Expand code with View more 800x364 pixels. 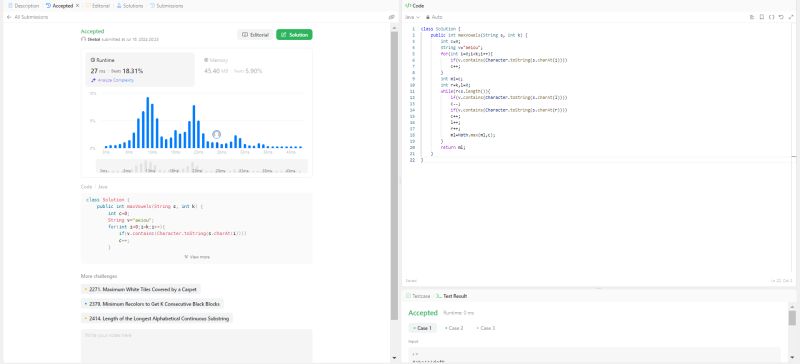[196, 257]
